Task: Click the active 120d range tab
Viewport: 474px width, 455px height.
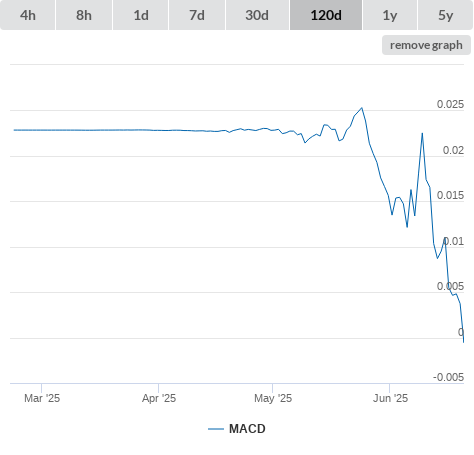Action: click(326, 15)
